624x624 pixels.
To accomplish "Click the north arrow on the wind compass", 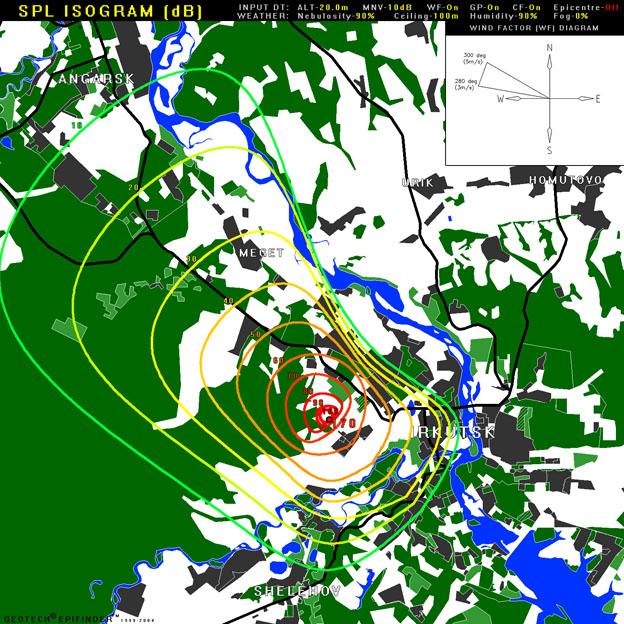I will point(549,63).
